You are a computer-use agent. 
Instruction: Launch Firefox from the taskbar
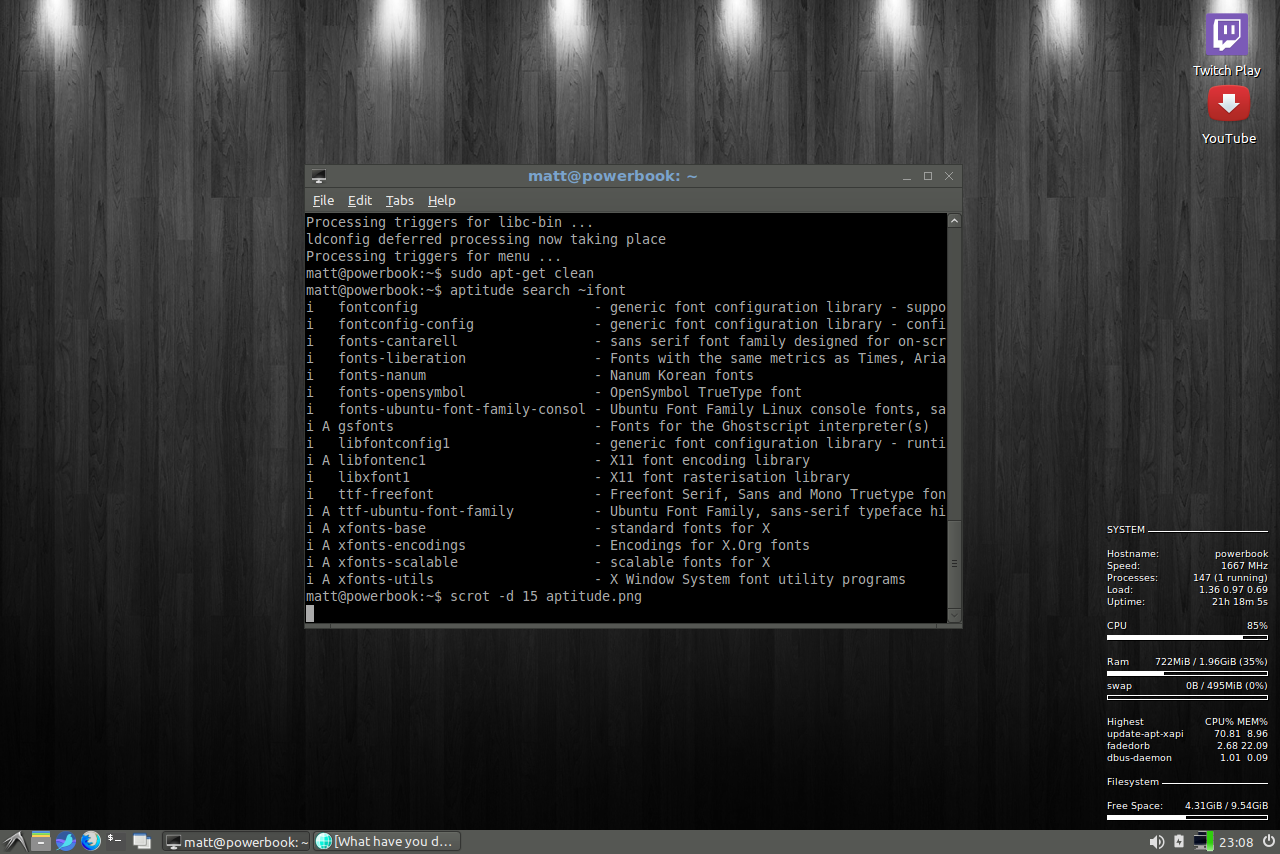coord(91,842)
